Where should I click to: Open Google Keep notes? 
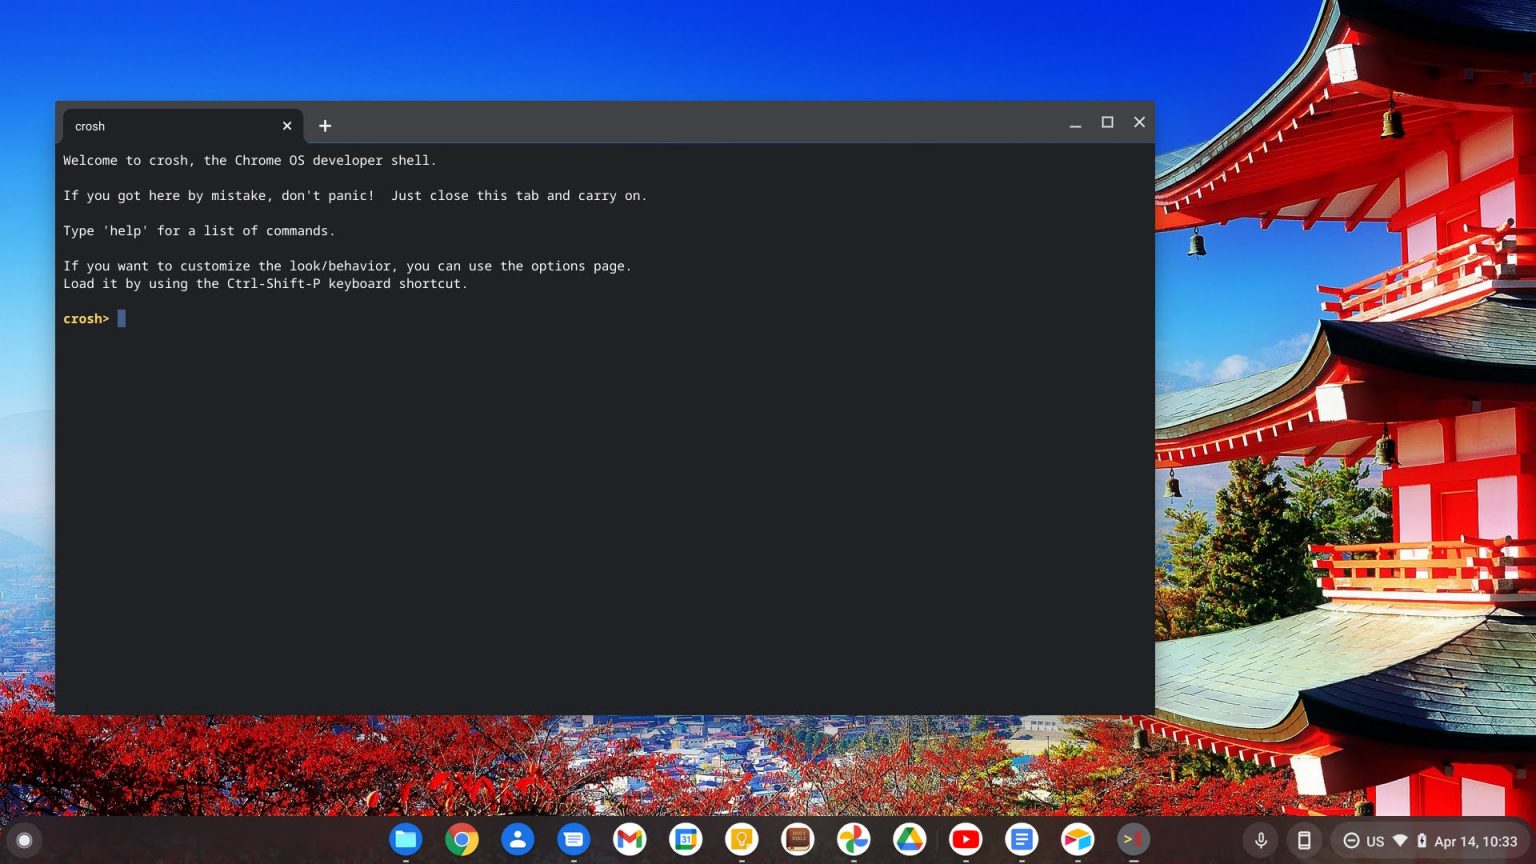[x=742, y=839]
